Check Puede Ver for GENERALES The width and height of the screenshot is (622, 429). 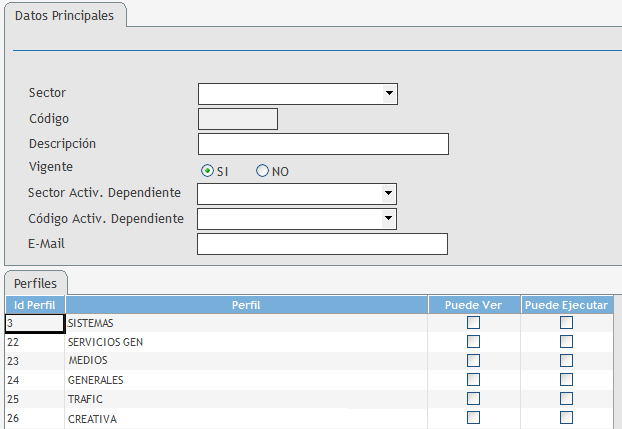[474, 380]
